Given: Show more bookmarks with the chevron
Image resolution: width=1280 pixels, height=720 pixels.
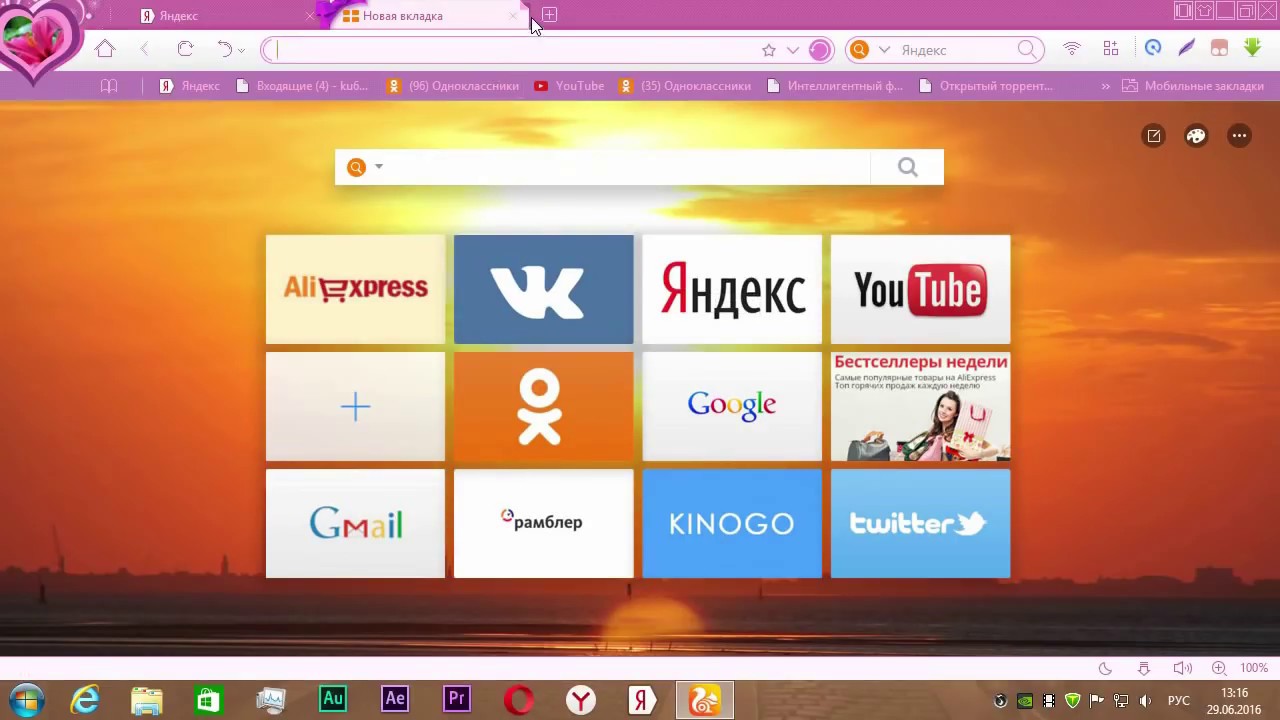Looking at the screenshot, I should (1105, 86).
